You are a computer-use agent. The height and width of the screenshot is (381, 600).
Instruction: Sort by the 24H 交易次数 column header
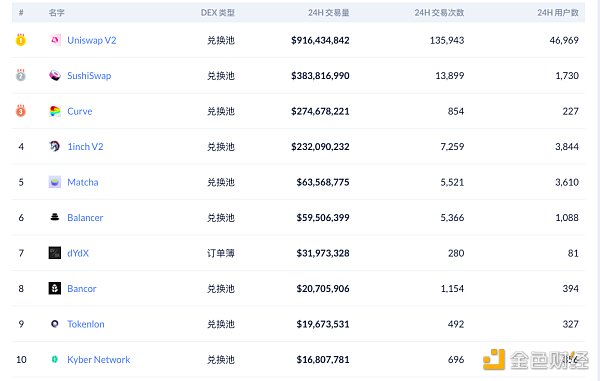pos(439,13)
